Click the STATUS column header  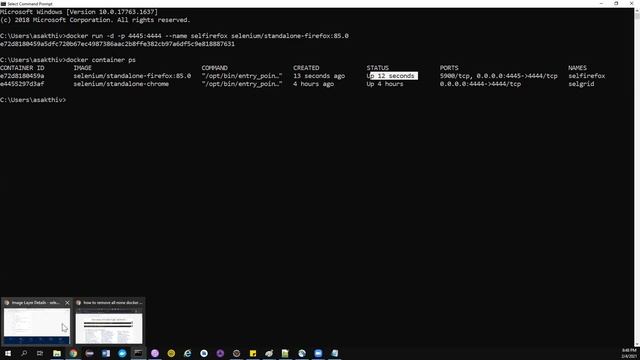click(x=378, y=68)
